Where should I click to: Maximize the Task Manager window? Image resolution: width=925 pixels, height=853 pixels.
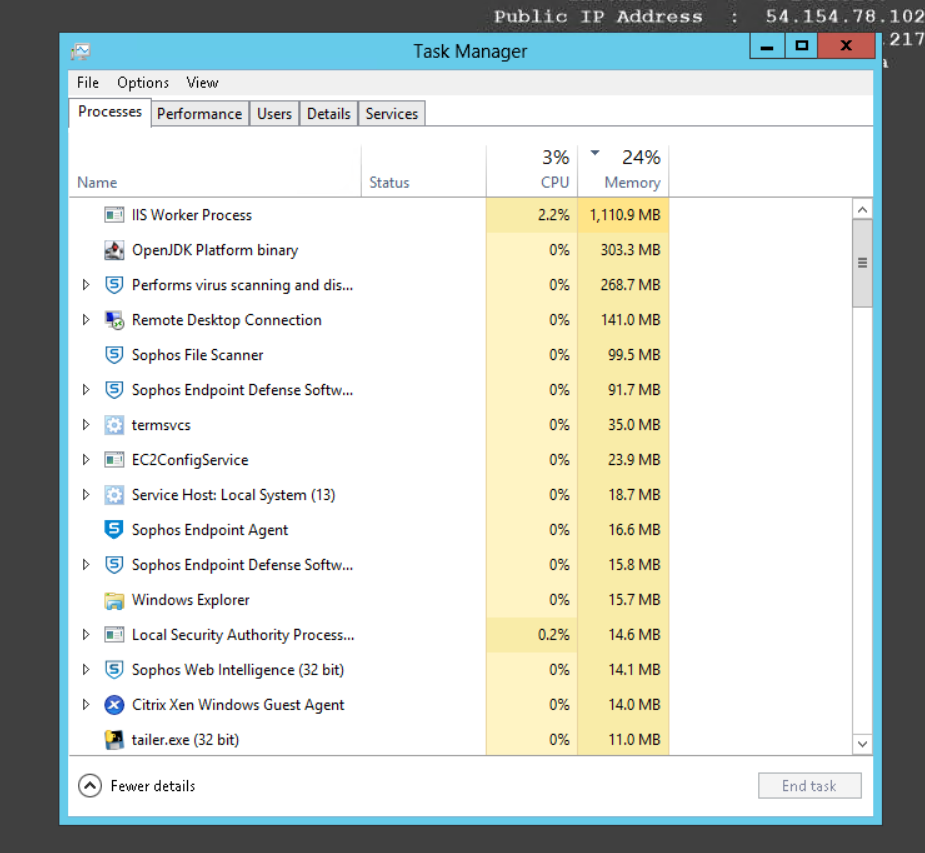801,46
